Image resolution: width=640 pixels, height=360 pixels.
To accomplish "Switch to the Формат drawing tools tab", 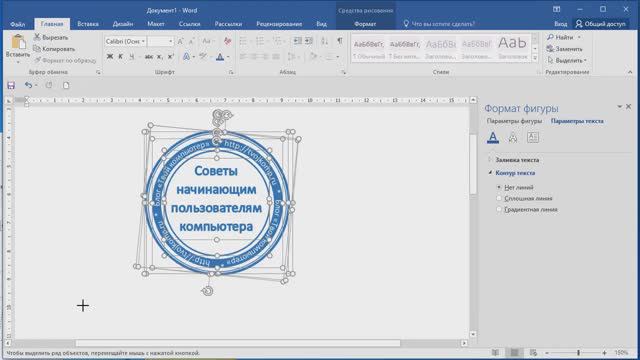I will pyautogui.click(x=365, y=24).
